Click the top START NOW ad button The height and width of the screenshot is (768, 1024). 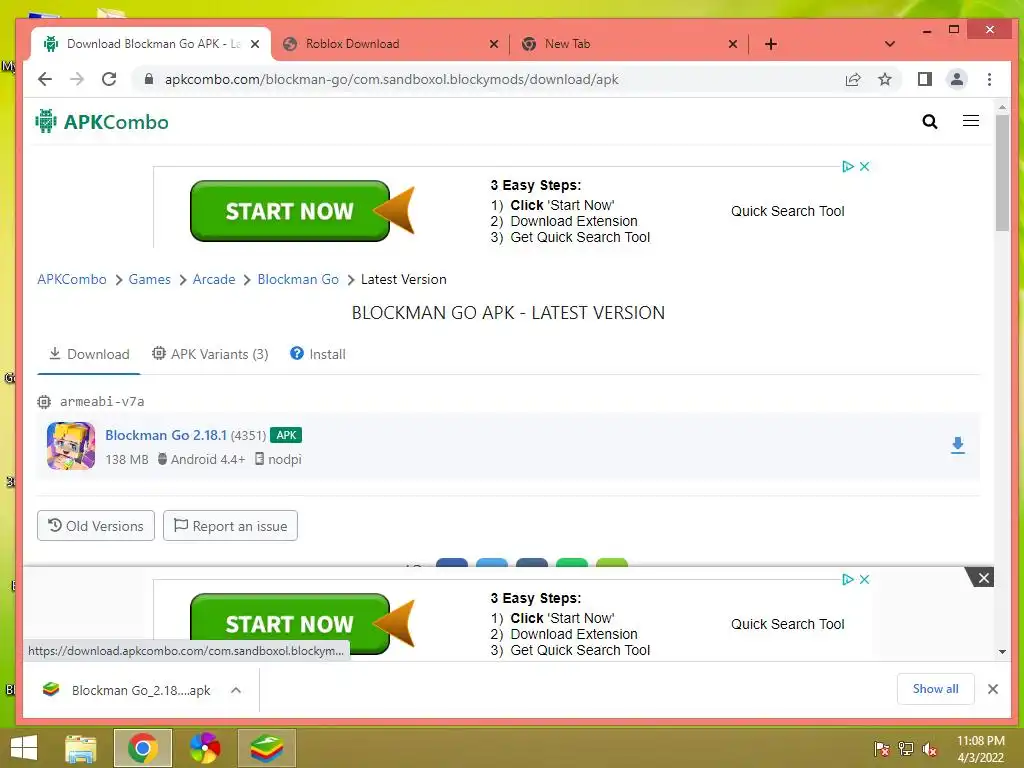pos(290,211)
